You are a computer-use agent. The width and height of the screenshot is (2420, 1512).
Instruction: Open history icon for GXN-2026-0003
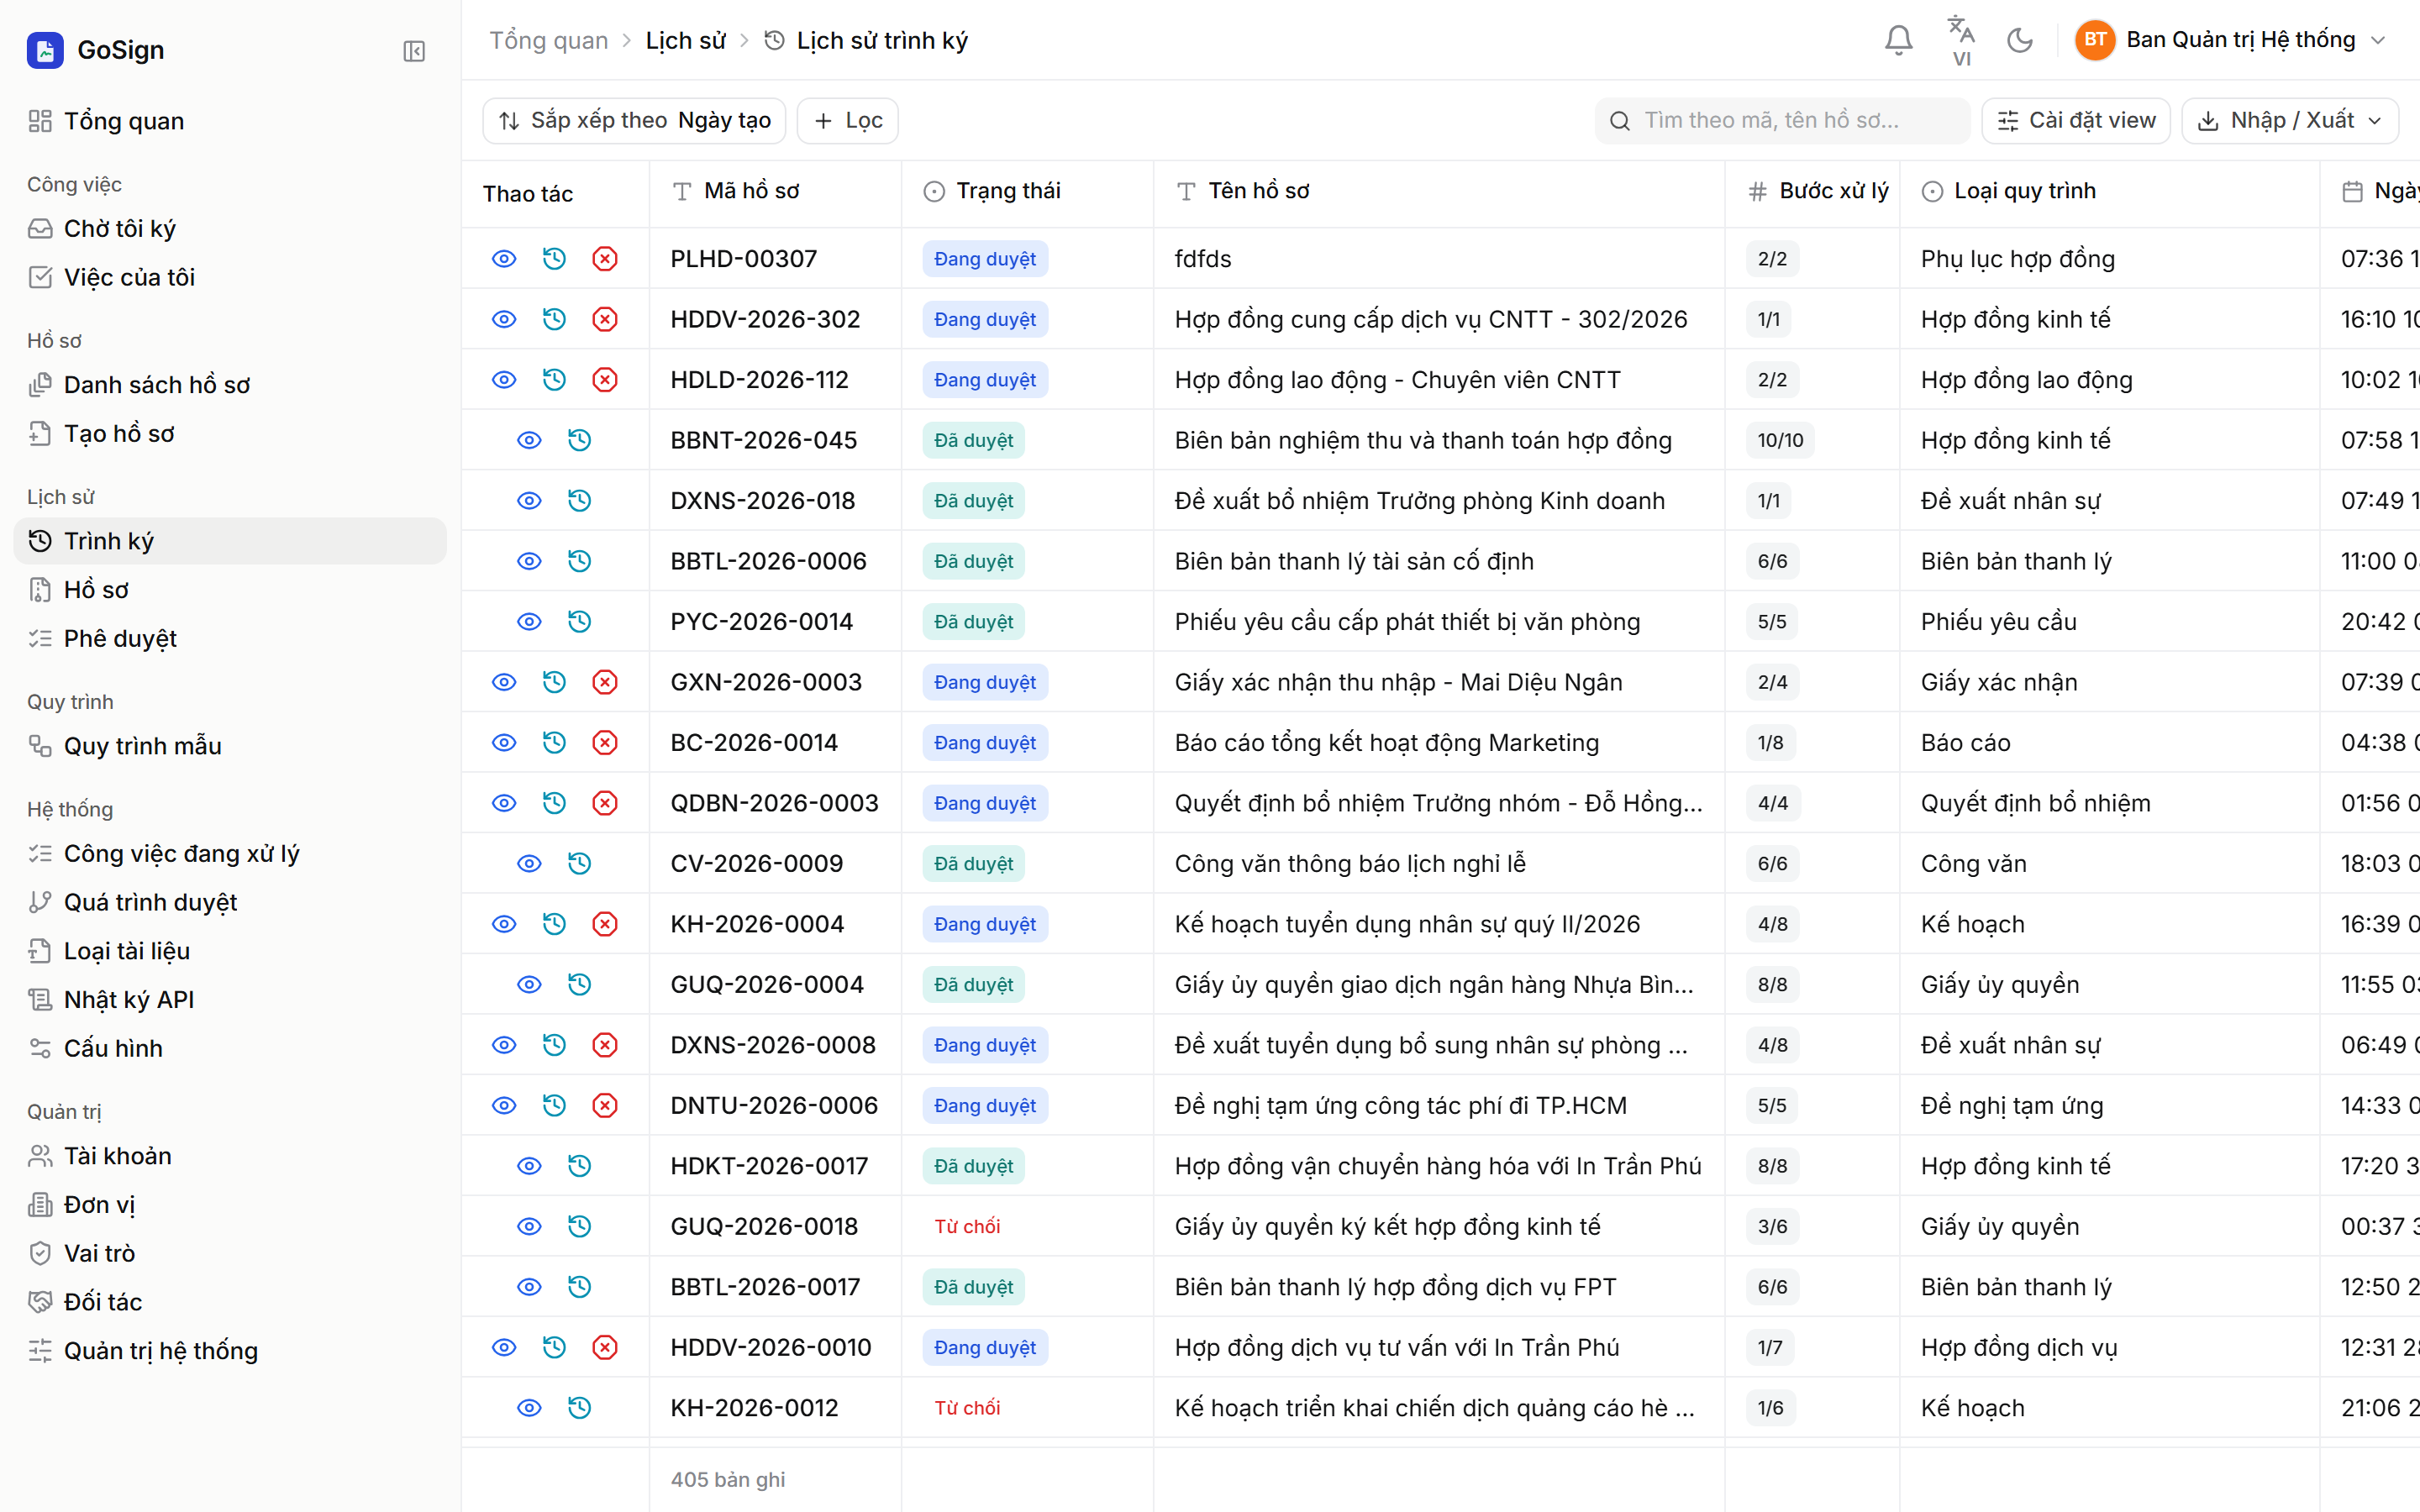click(x=554, y=682)
